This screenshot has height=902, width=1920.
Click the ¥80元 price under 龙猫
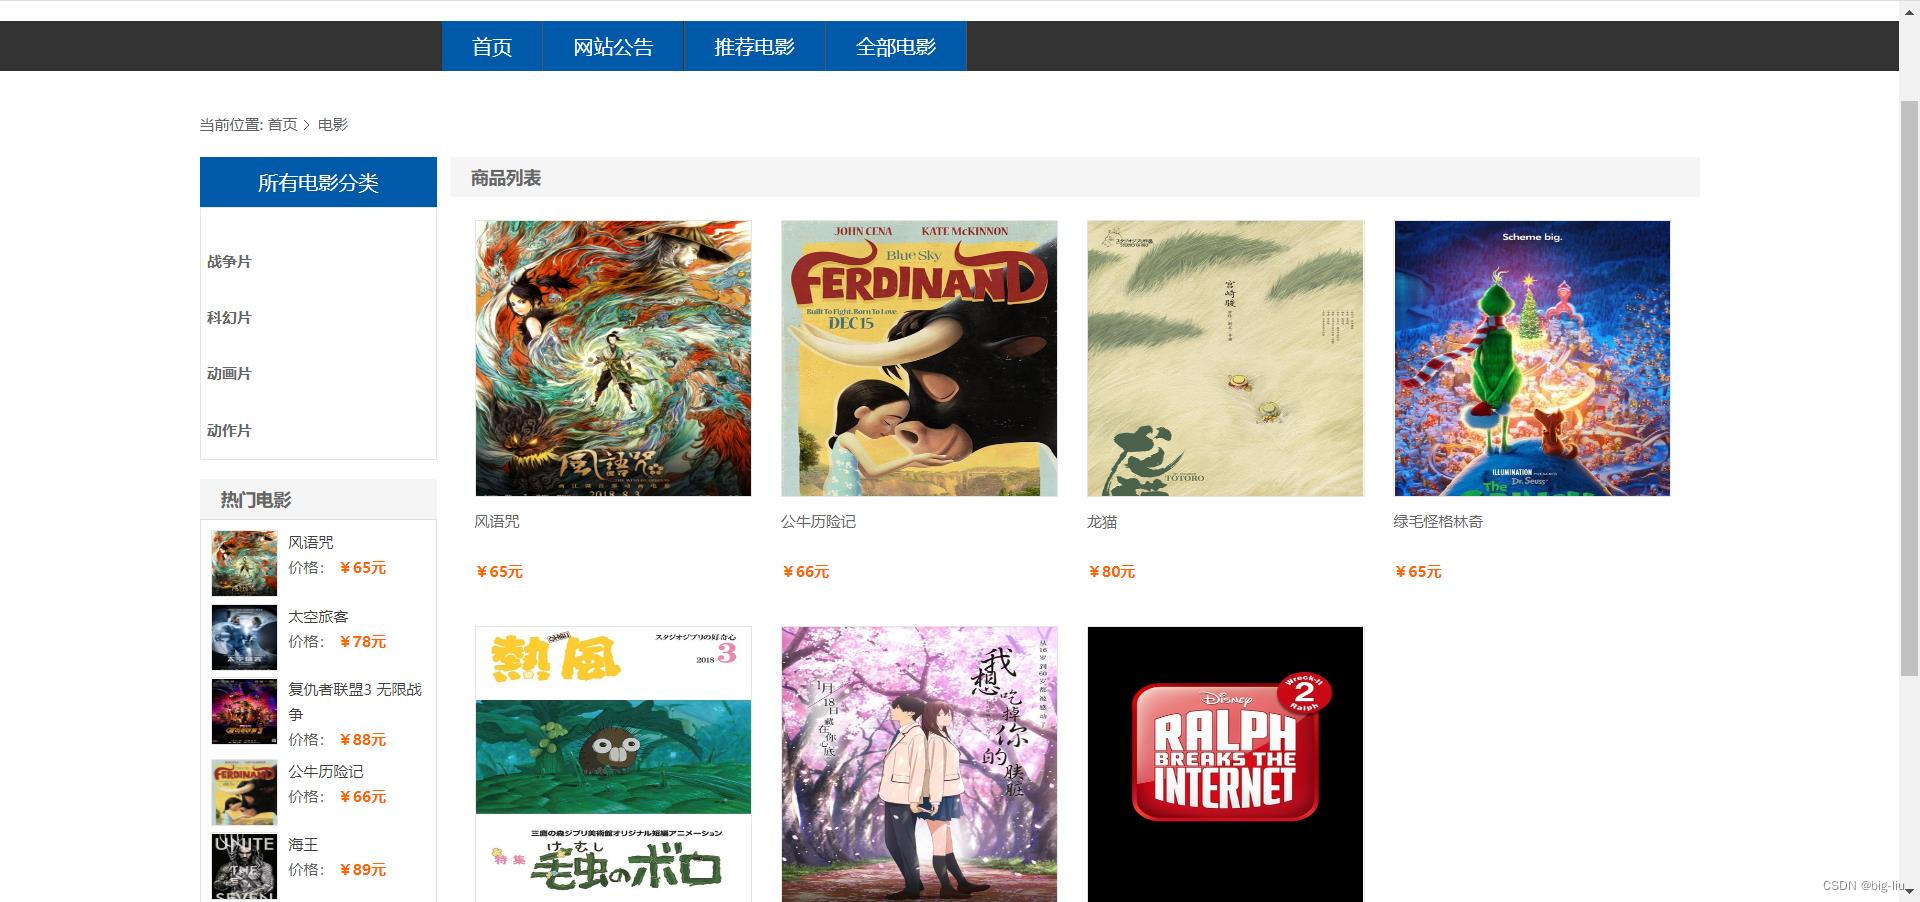click(1111, 572)
